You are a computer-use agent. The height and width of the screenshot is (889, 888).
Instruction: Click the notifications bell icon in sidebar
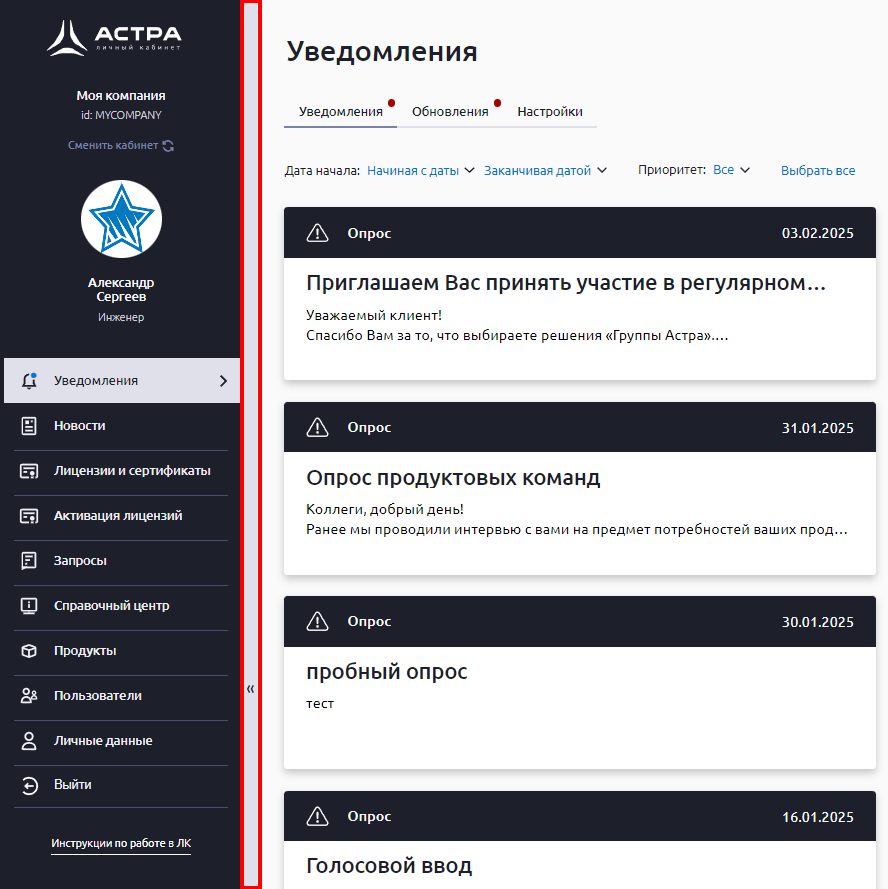click(x=29, y=381)
